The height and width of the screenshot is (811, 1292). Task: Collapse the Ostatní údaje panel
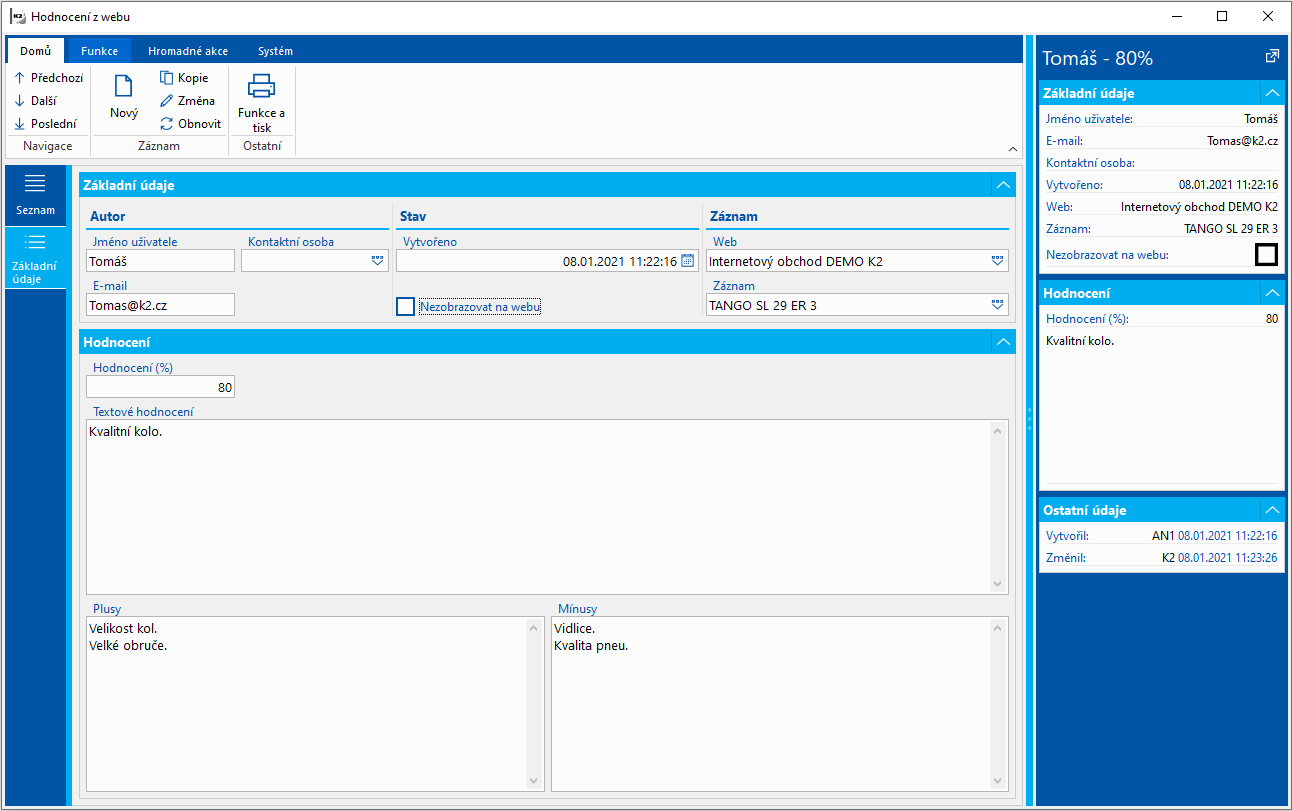(x=1272, y=510)
